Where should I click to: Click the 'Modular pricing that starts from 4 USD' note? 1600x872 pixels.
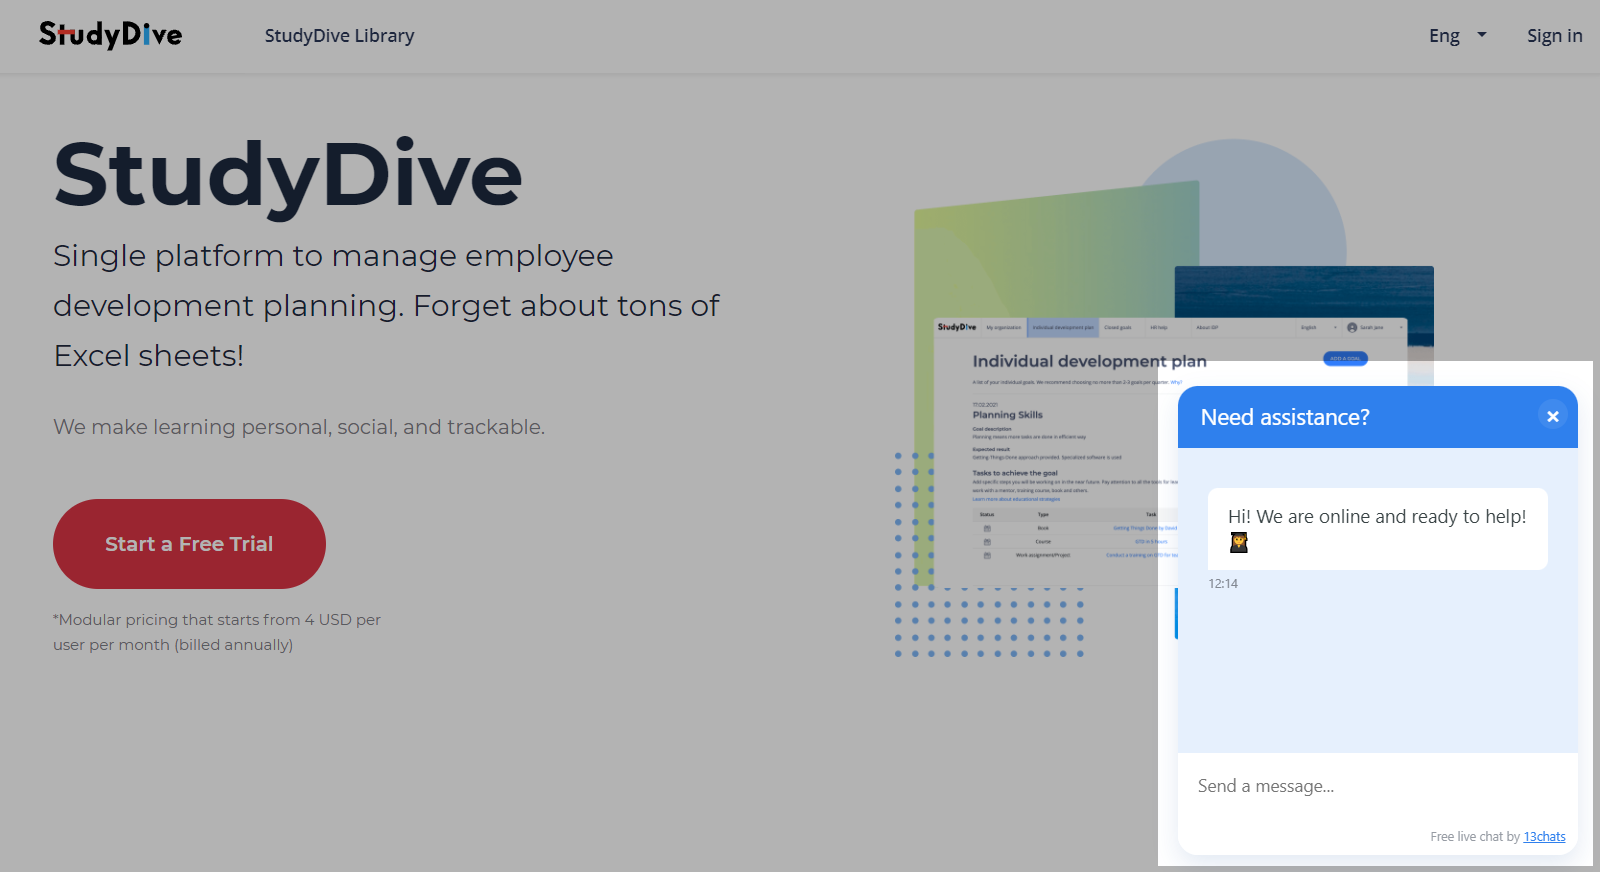coord(217,632)
